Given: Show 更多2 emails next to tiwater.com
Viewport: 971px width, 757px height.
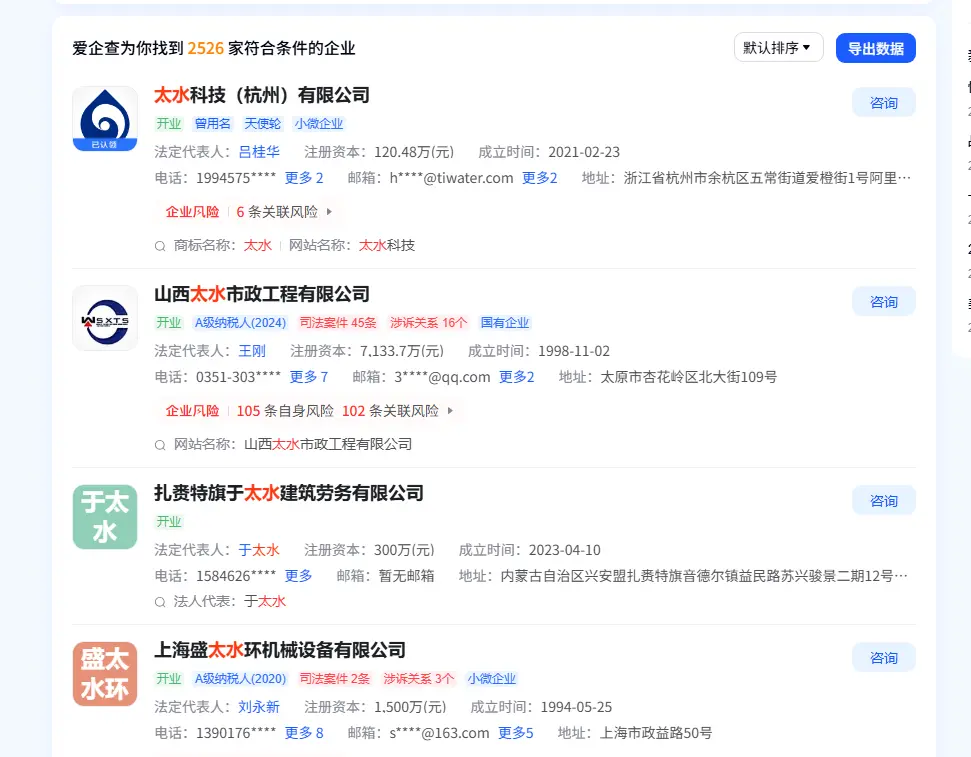Looking at the screenshot, I should click(x=539, y=178).
